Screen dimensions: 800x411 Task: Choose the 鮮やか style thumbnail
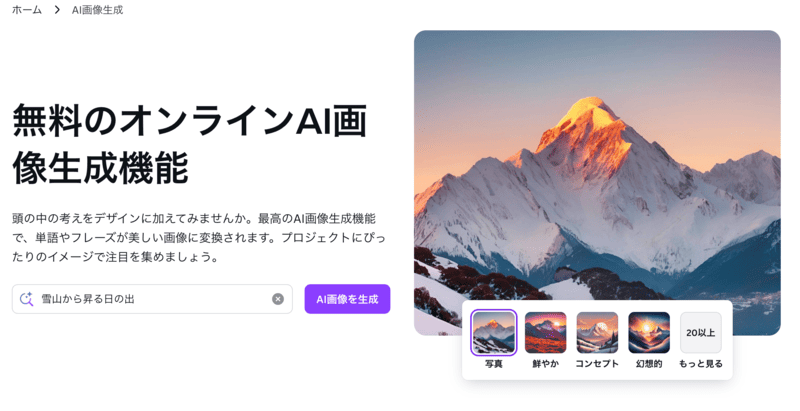click(x=545, y=332)
